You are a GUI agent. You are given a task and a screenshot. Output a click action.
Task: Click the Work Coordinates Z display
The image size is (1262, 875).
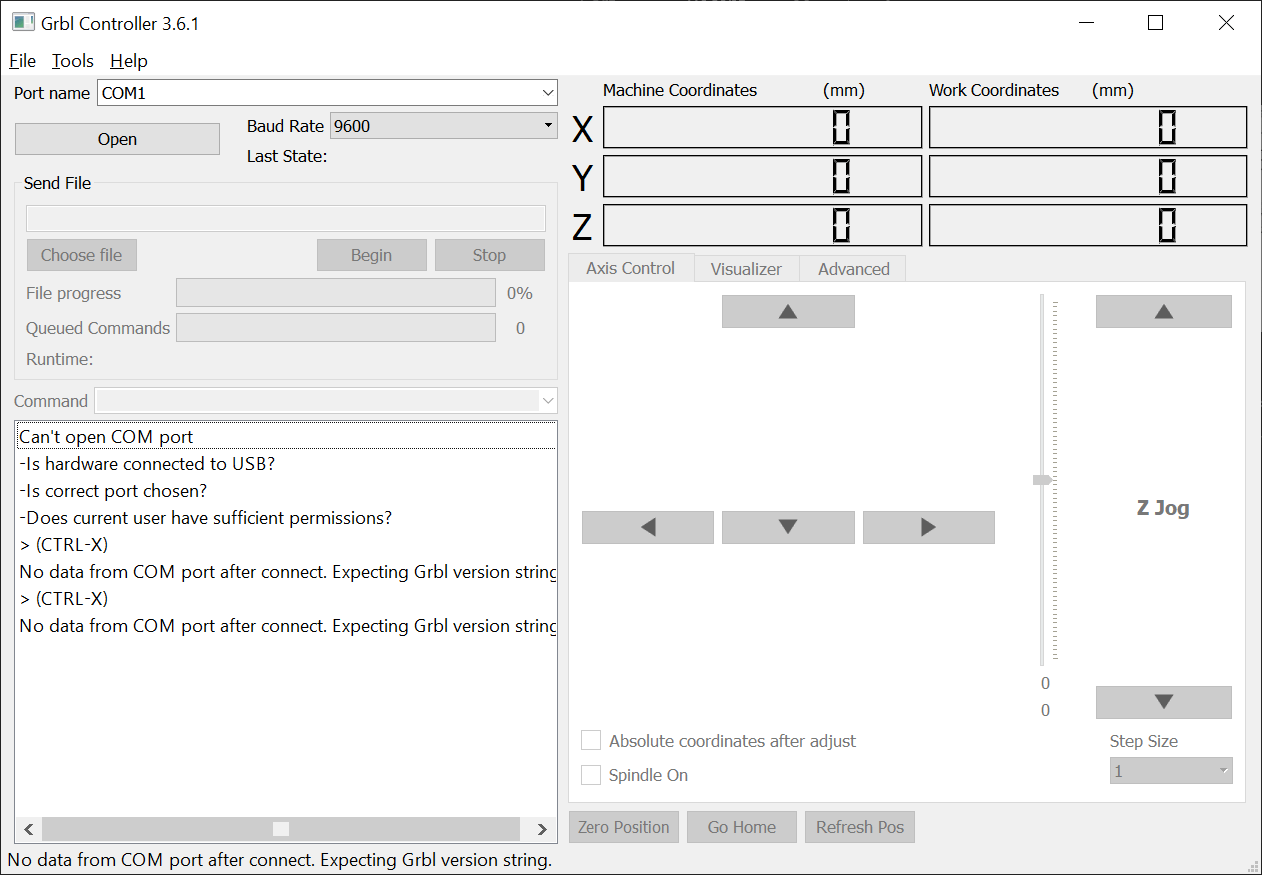(1088, 225)
